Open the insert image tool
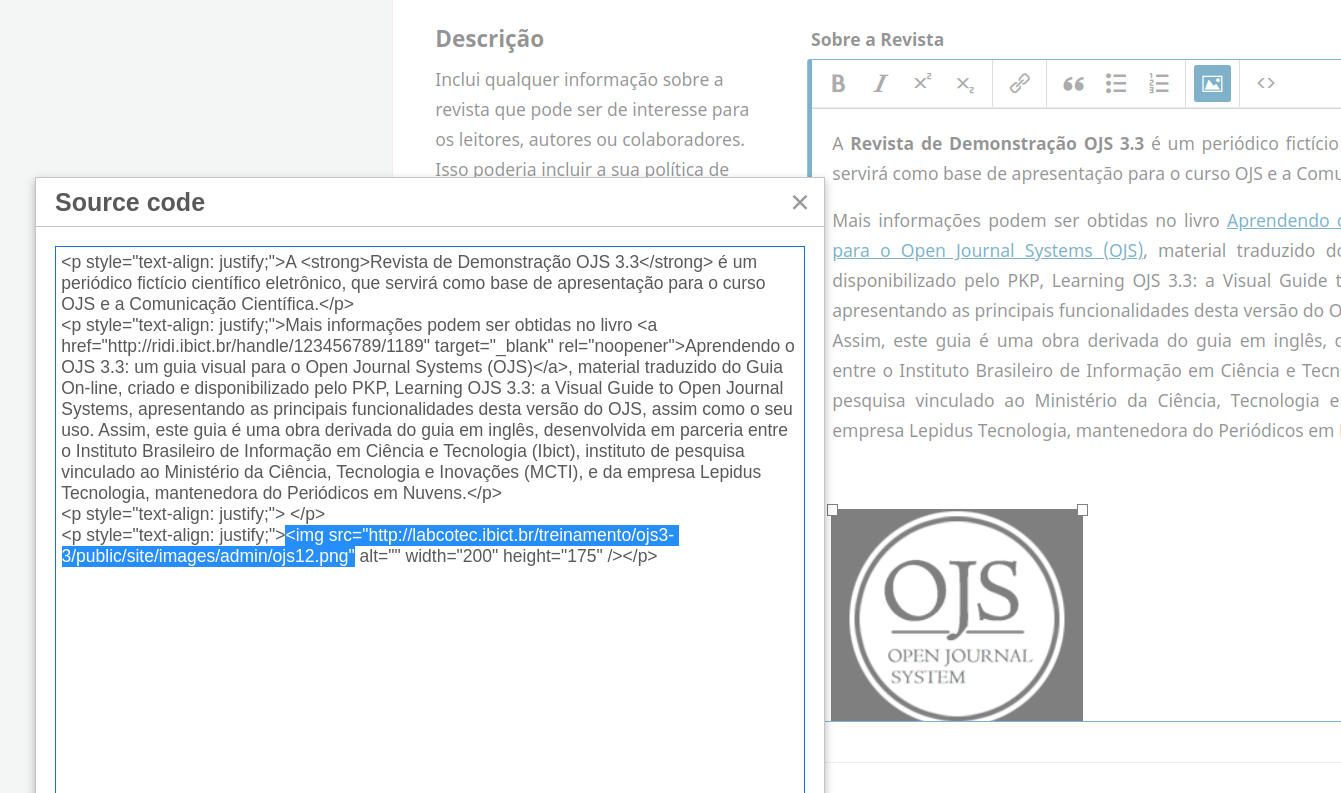Viewport: 1341px width, 793px height. [1212, 84]
